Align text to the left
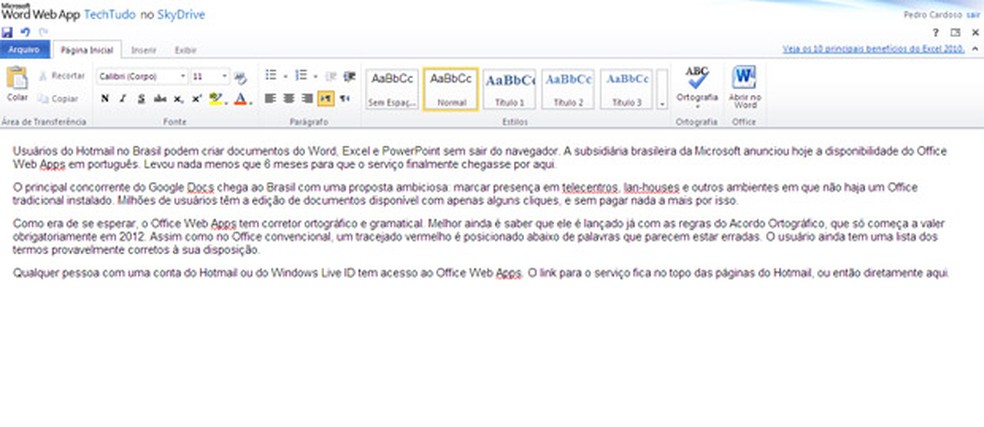 click(270, 99)
